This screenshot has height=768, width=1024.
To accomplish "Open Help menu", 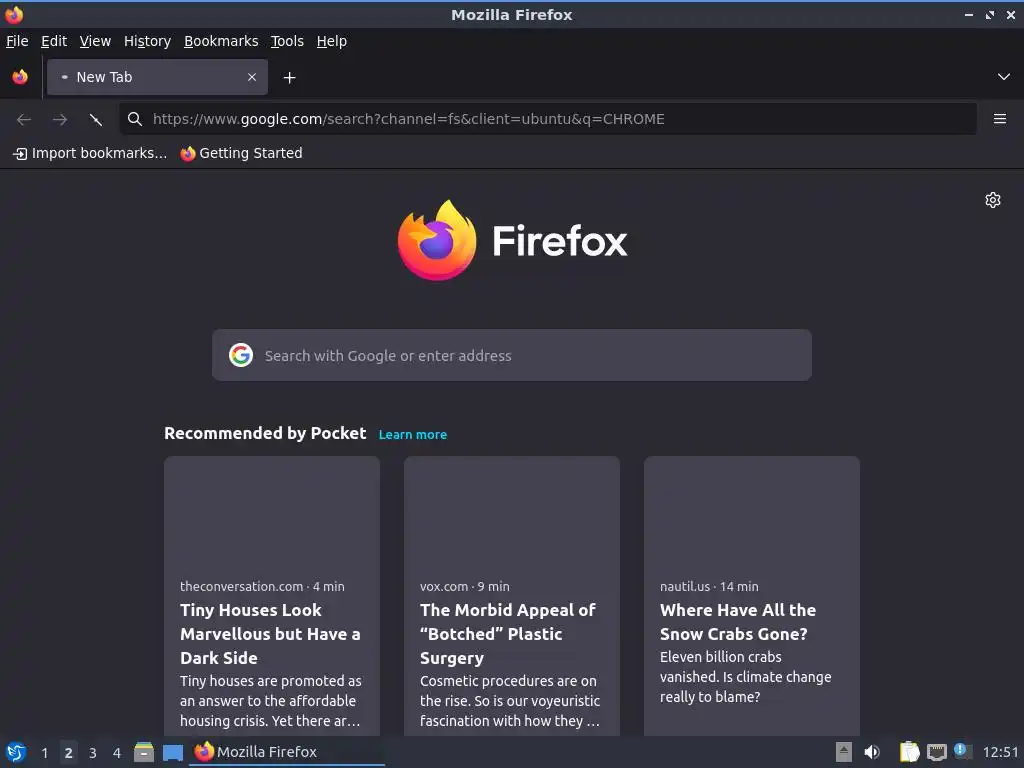I will point(332,41).
